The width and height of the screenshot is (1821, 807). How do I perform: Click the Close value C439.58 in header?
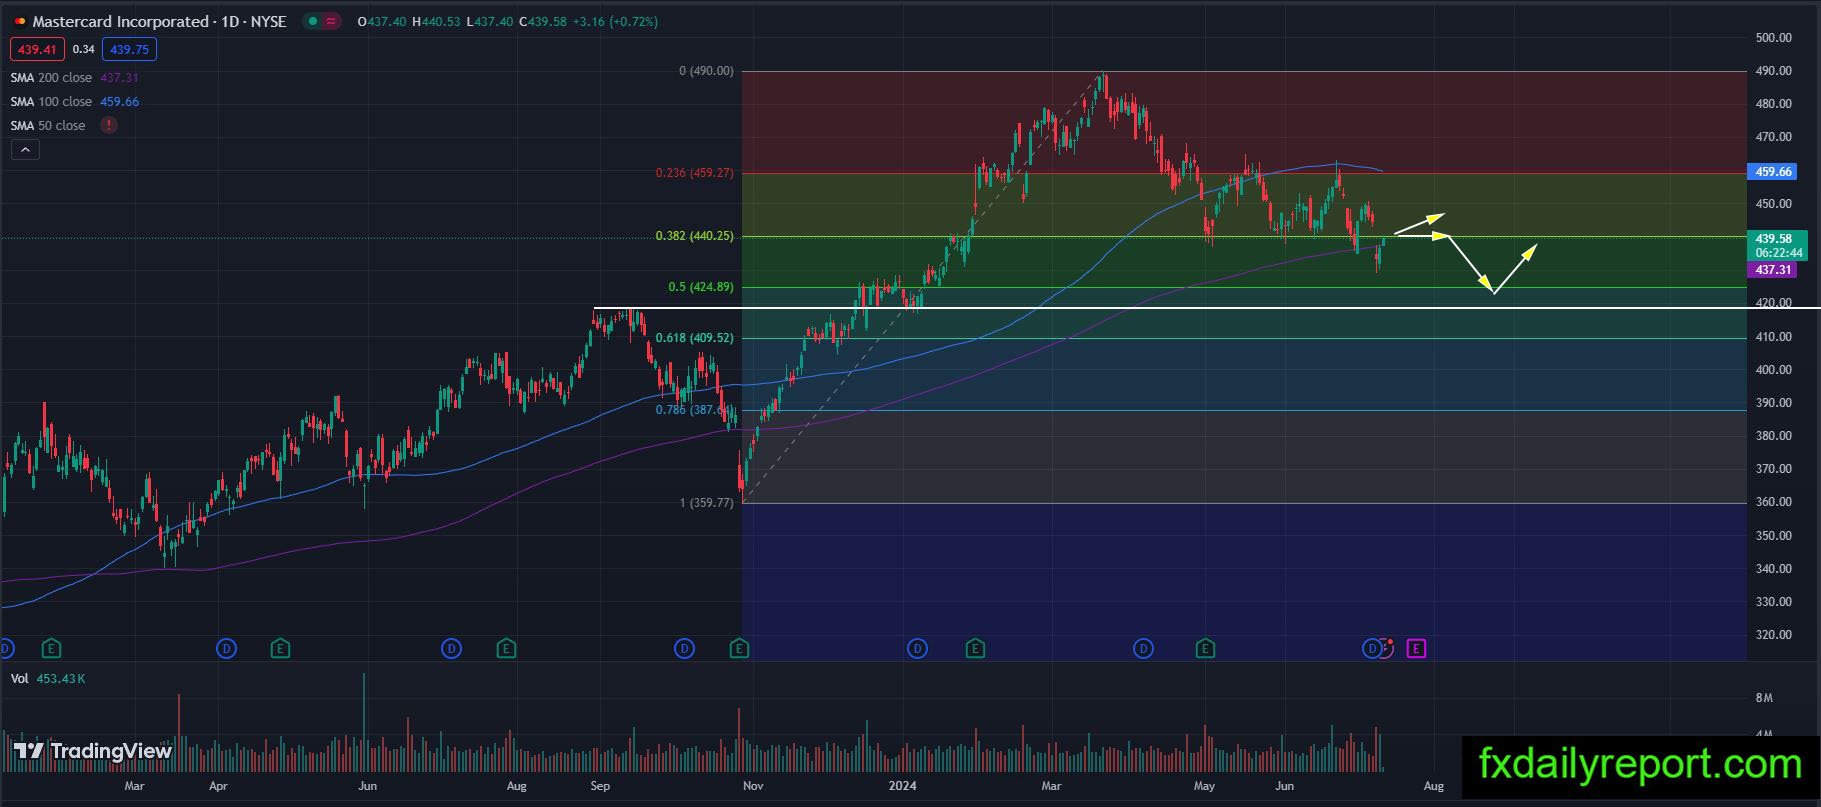[x=543, y=21]
